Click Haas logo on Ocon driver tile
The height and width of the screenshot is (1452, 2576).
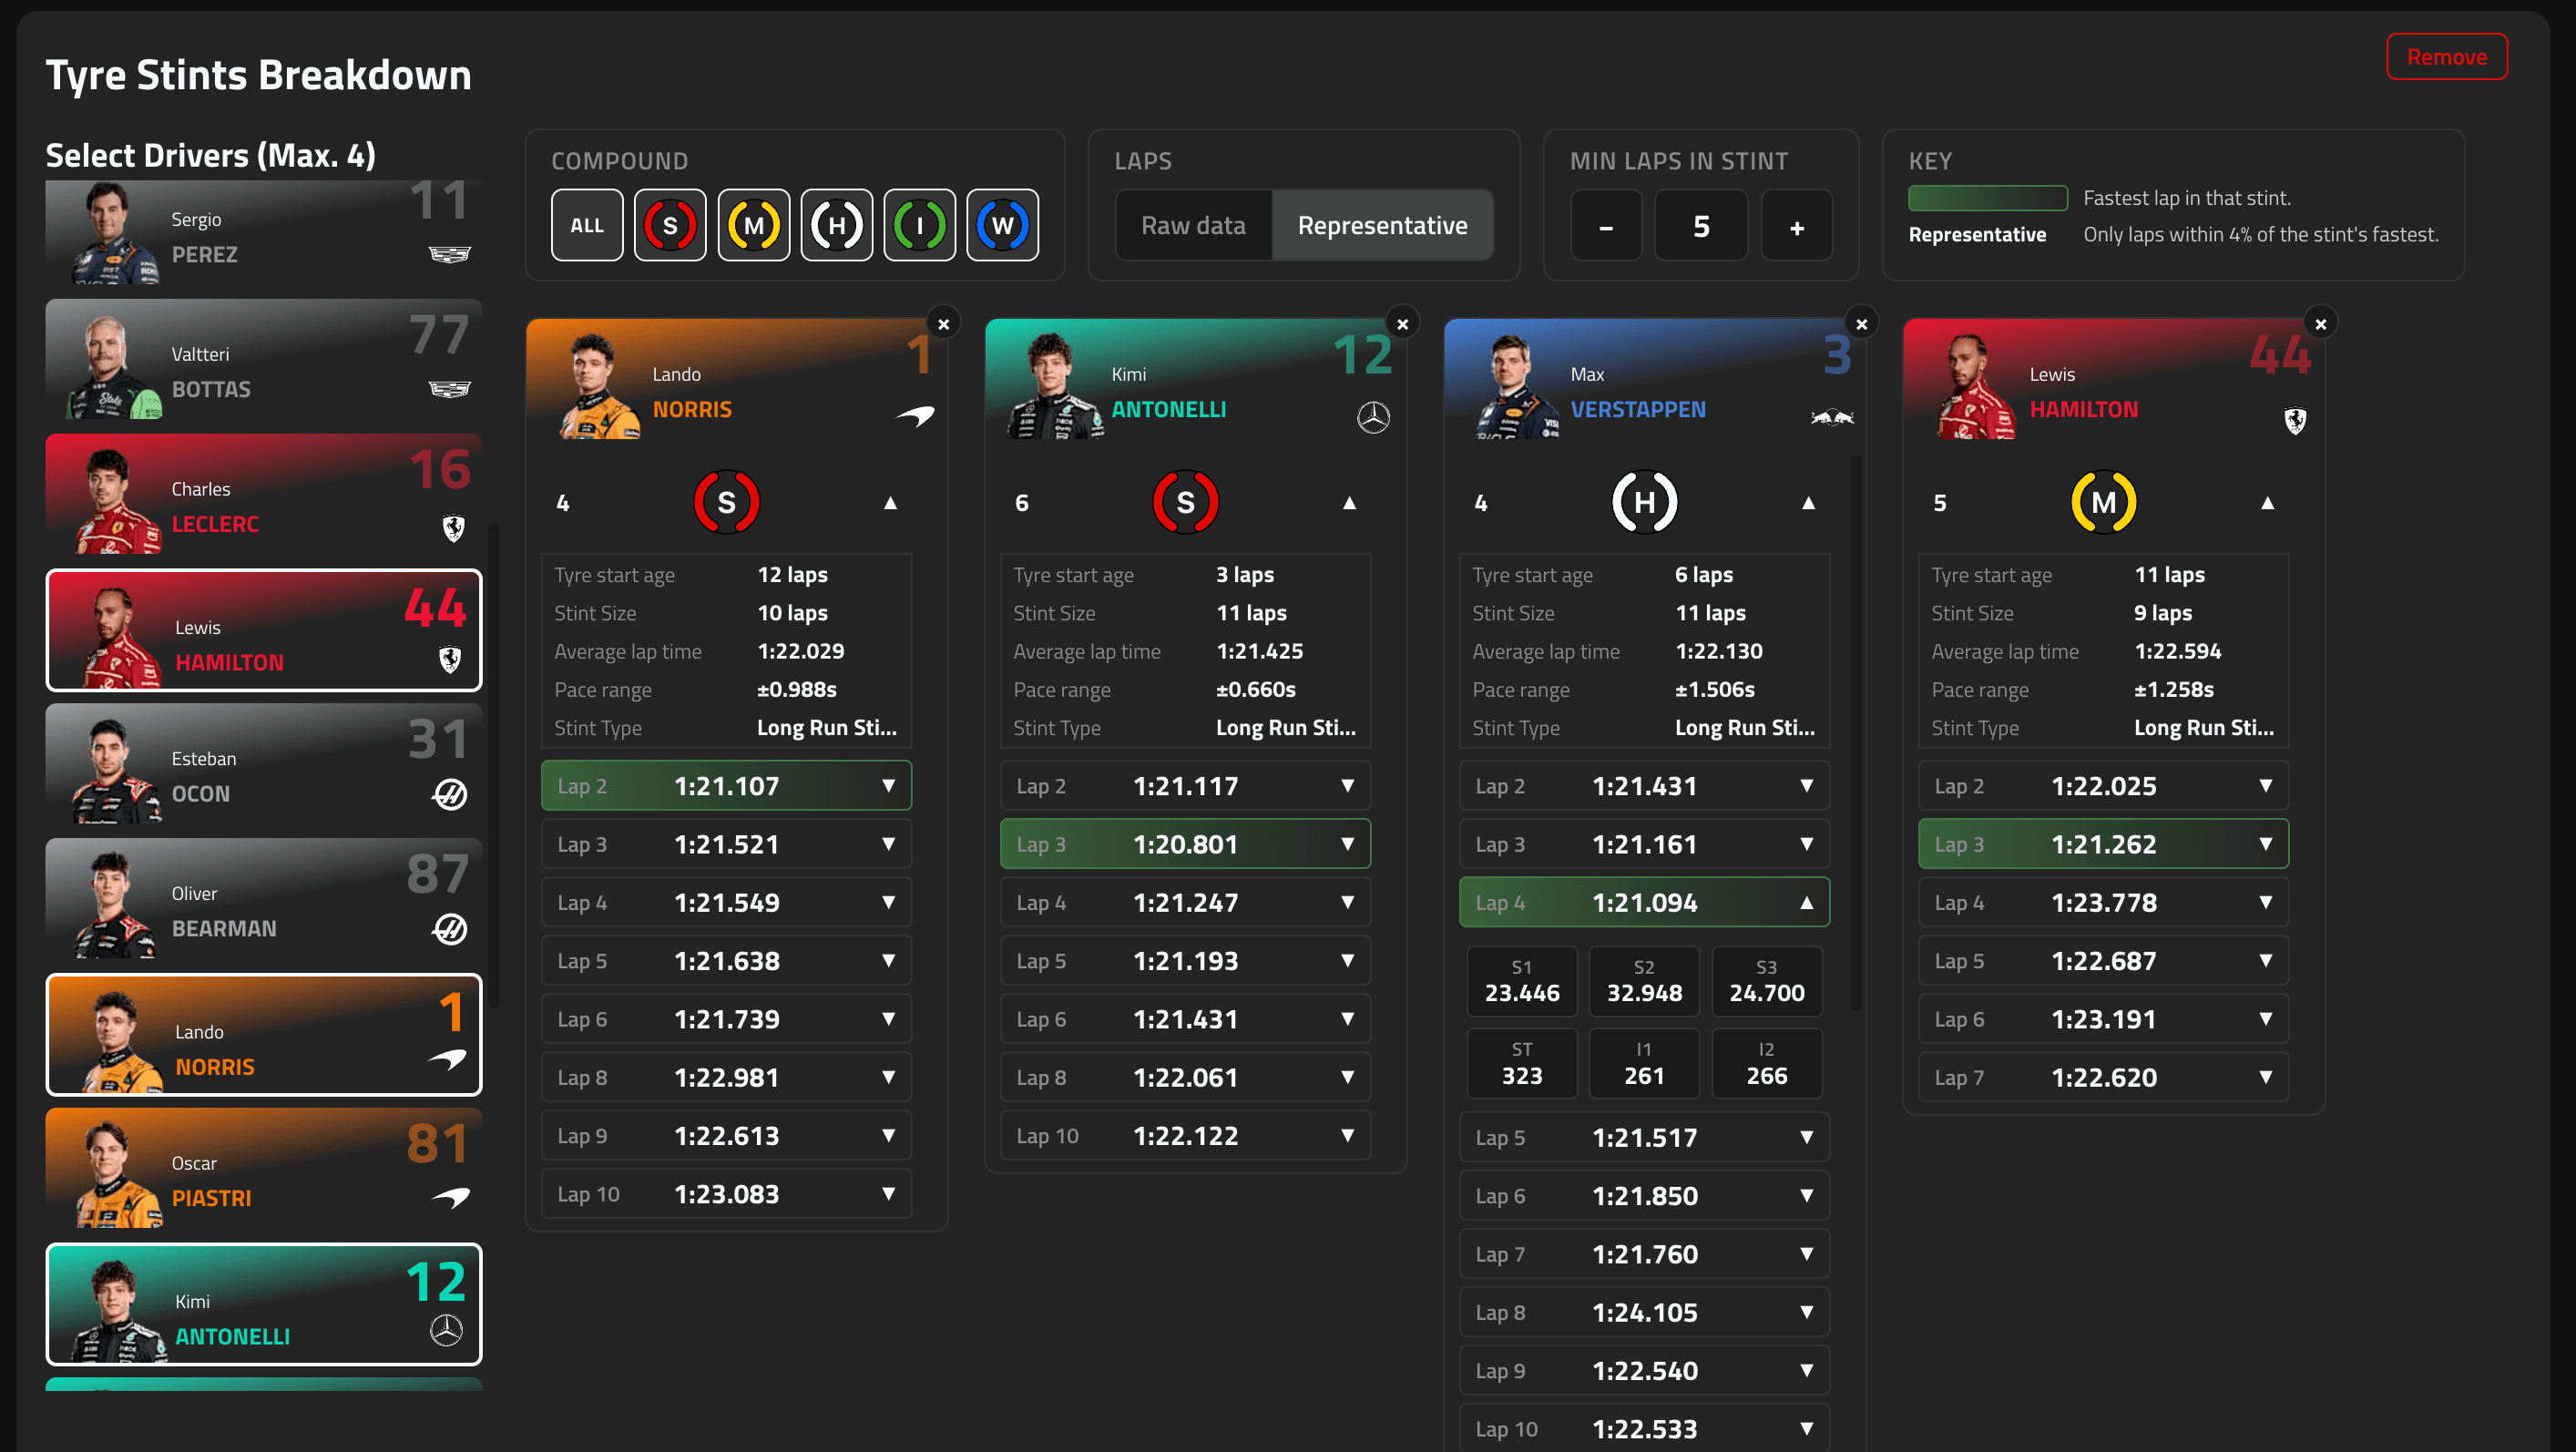(x=450, y=794)
